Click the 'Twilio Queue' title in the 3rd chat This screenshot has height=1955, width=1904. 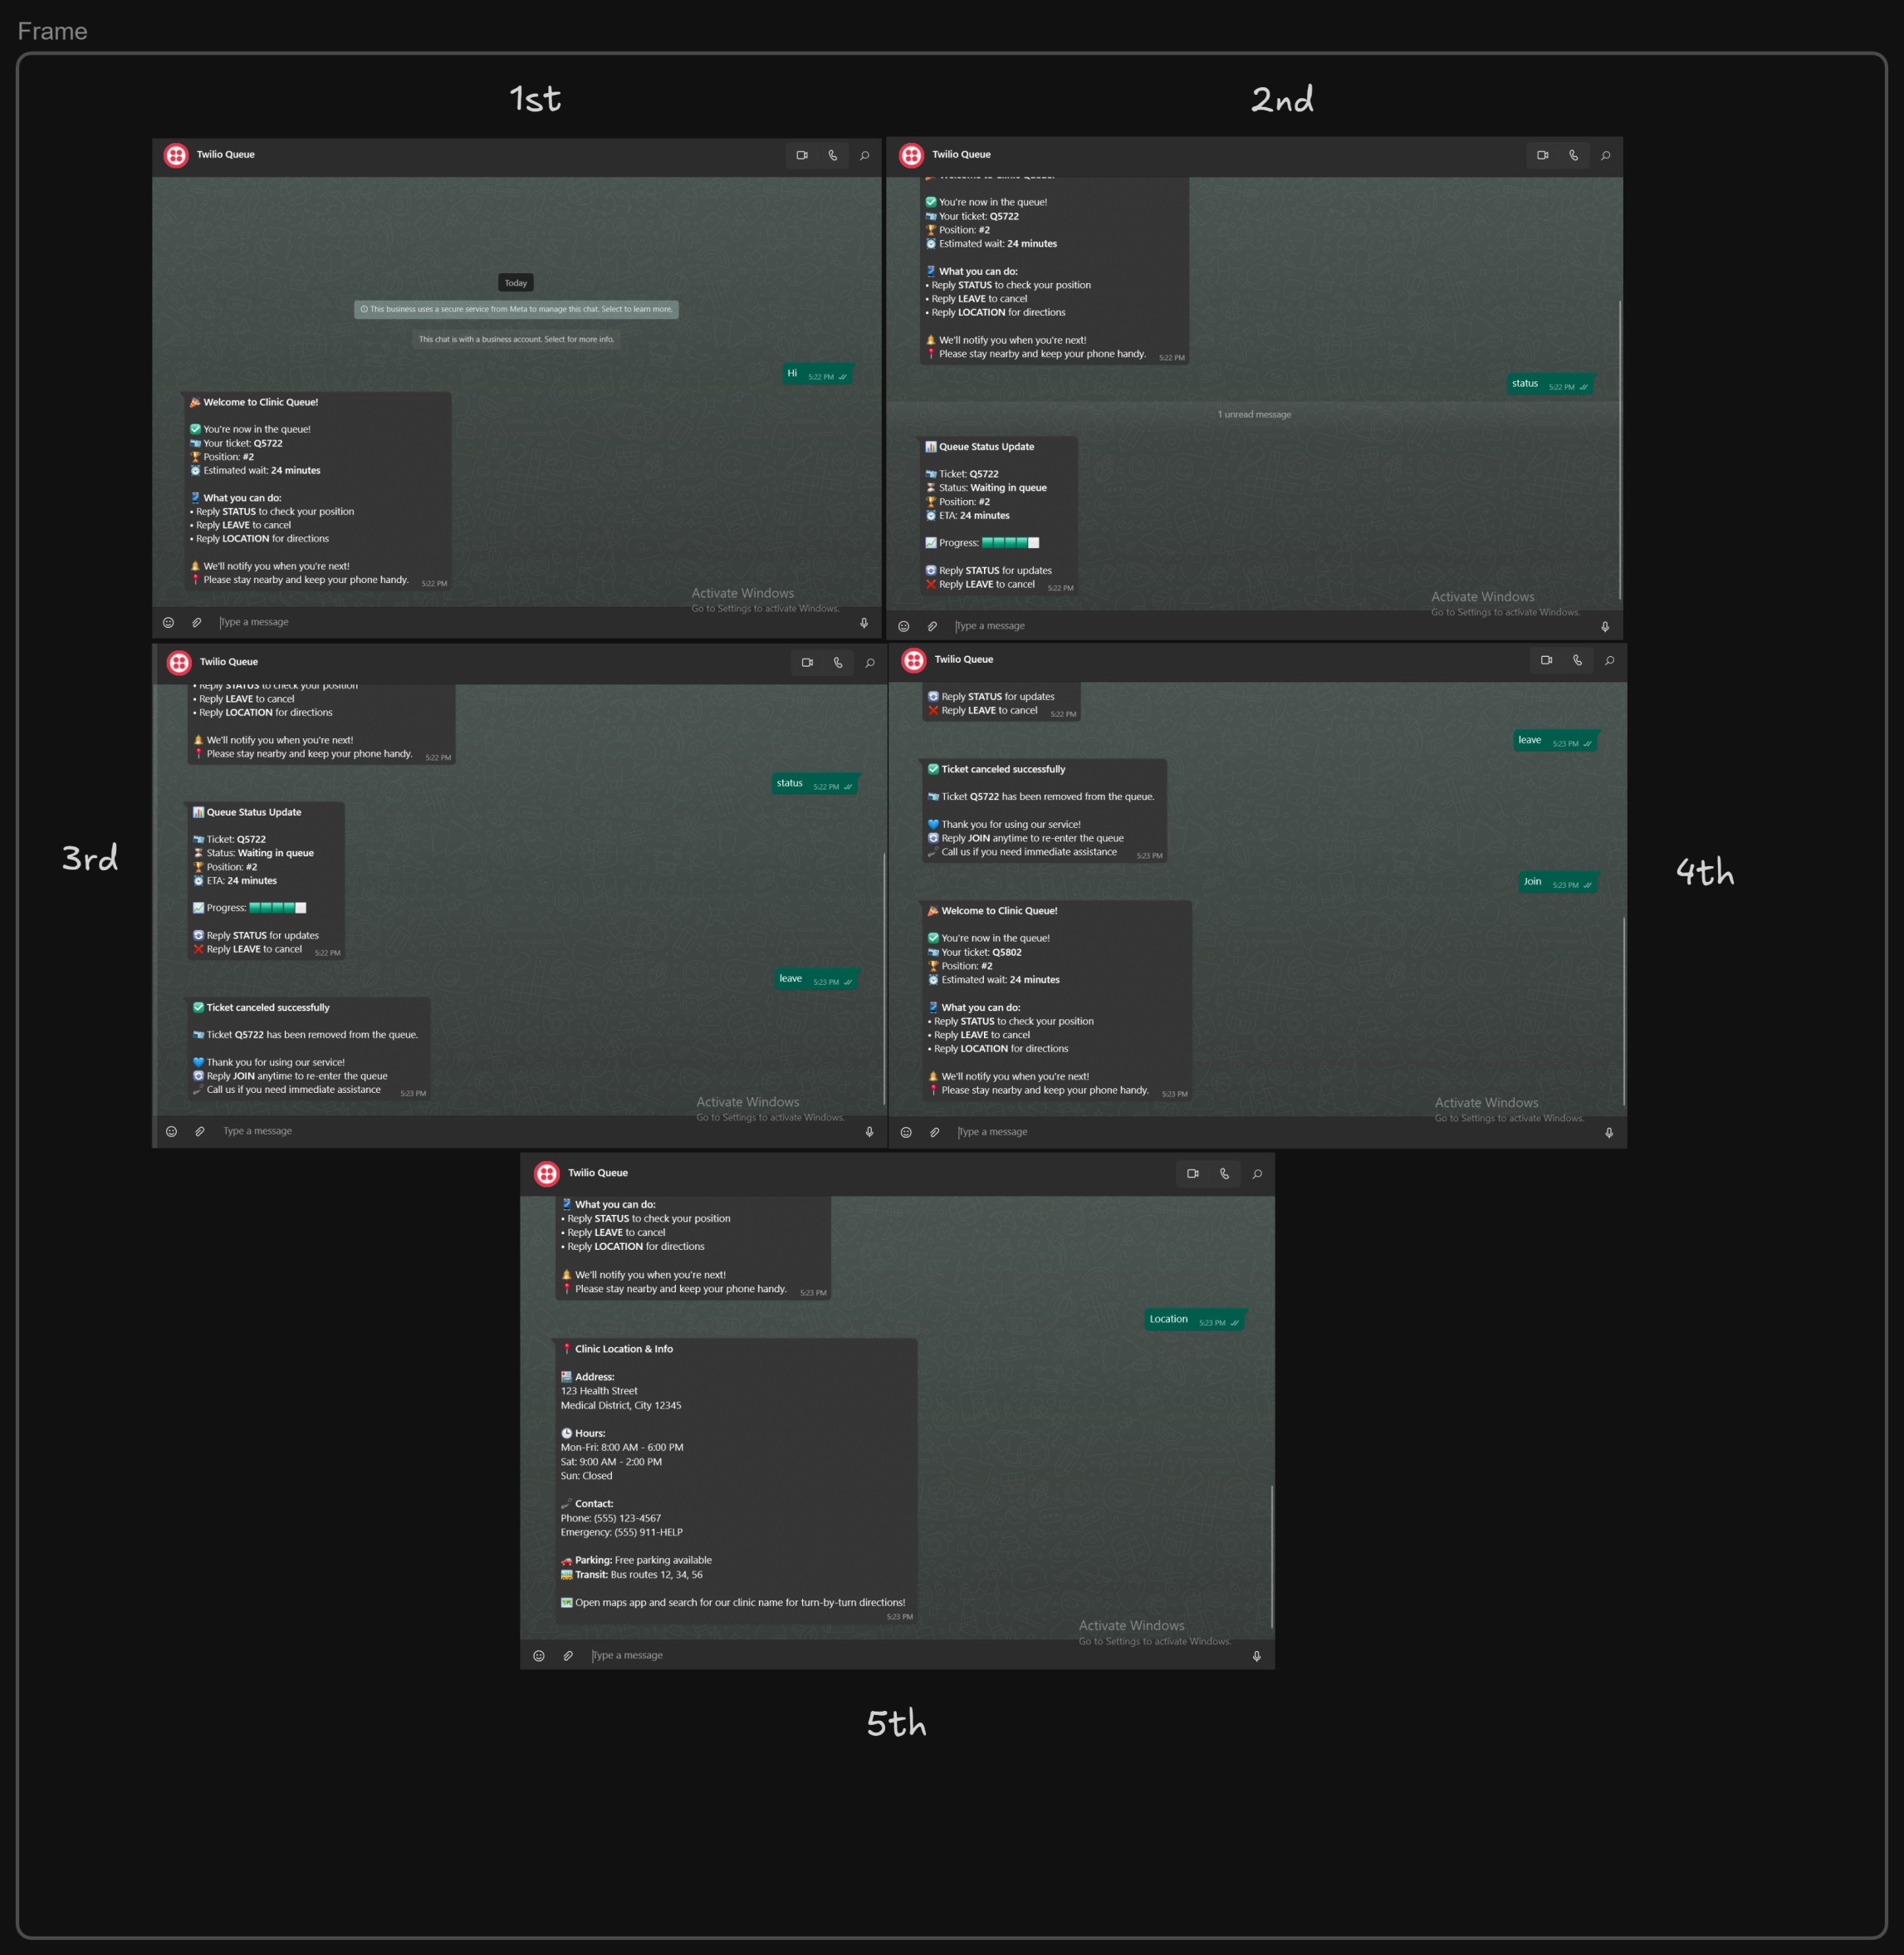tap(229, 661)
